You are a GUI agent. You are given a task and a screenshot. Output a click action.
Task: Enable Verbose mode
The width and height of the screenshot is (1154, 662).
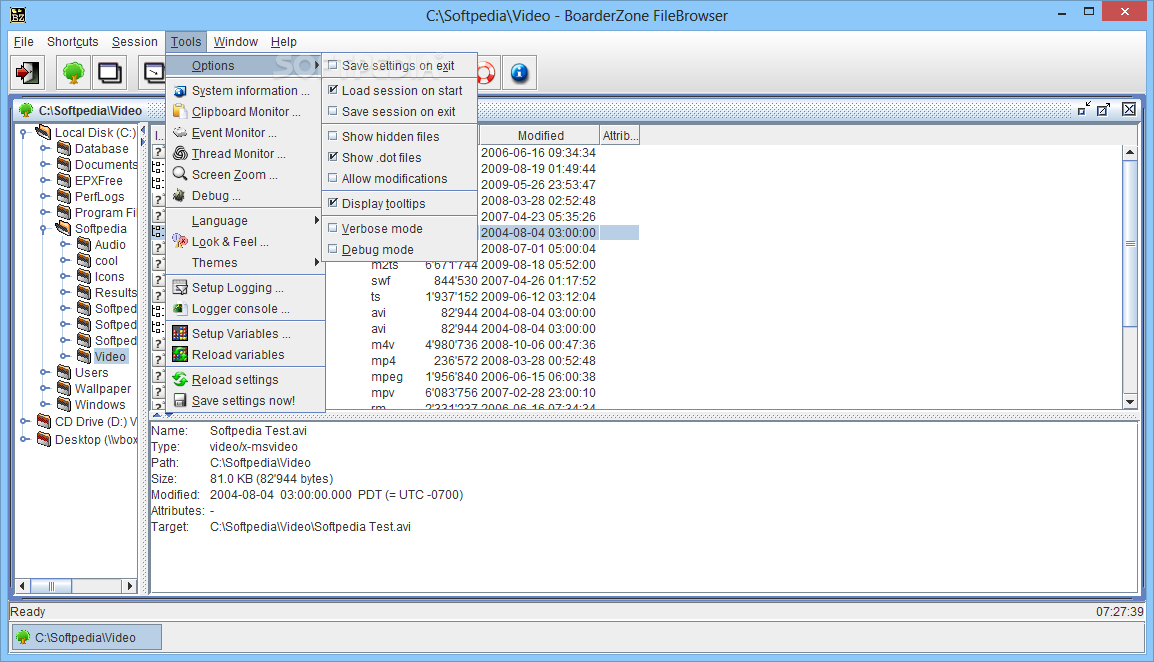[400, 229]
